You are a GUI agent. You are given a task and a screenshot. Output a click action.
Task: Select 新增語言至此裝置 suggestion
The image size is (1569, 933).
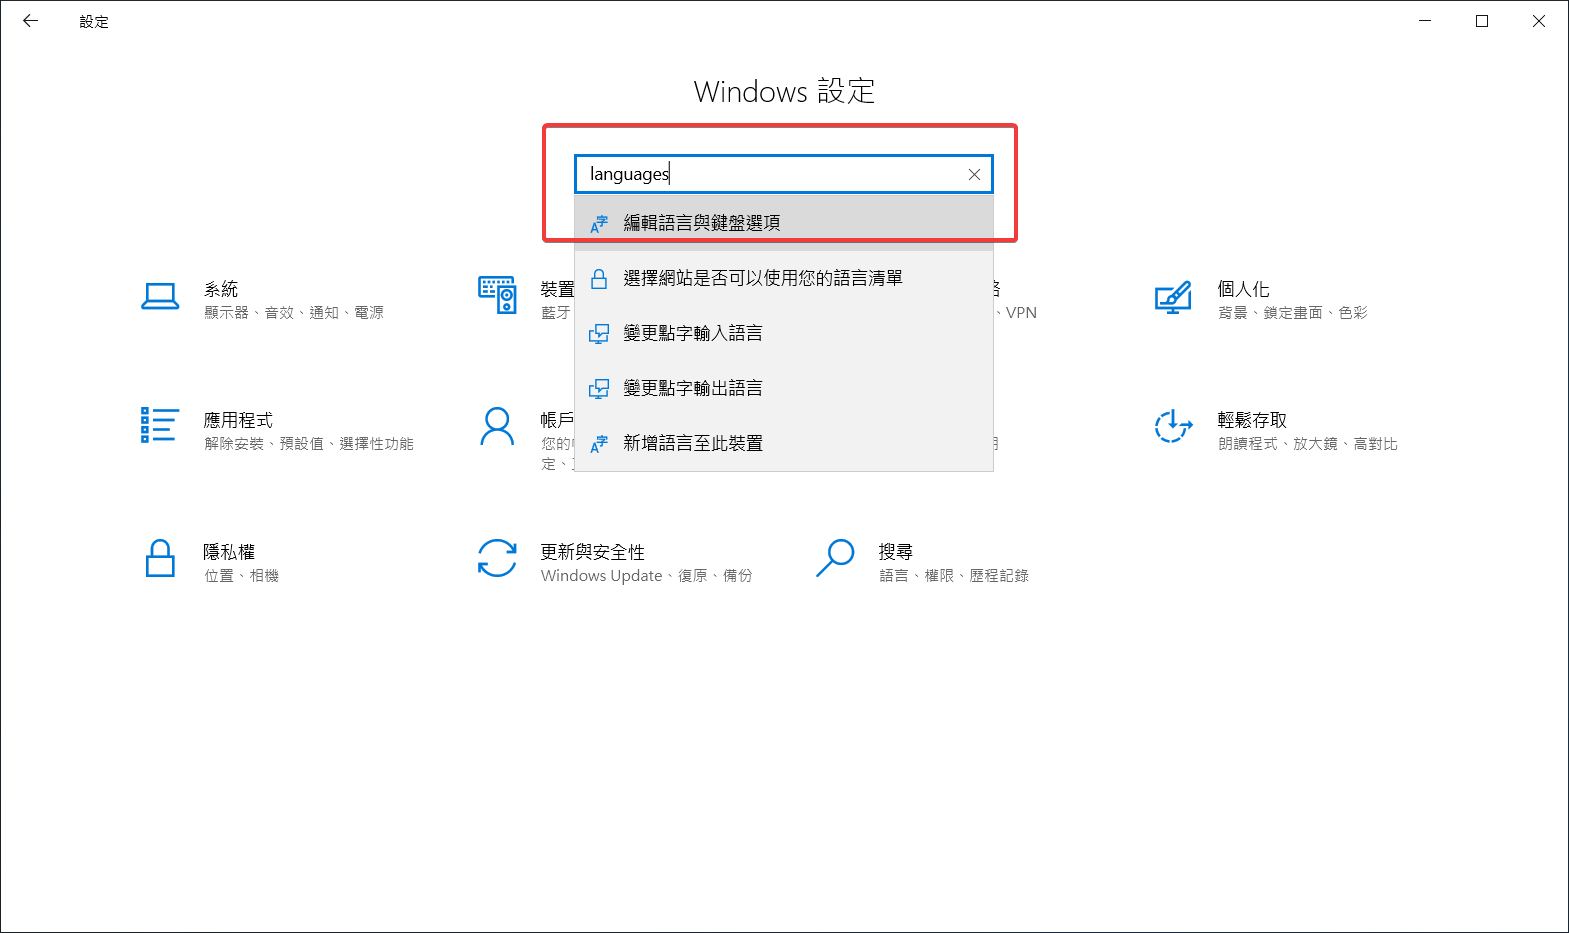(x=692, y=443)
